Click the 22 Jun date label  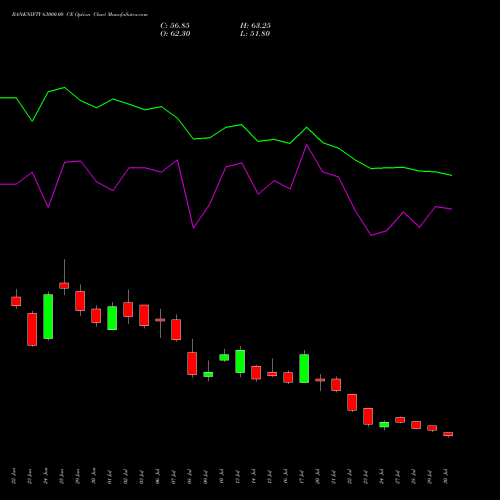point(14,477)
